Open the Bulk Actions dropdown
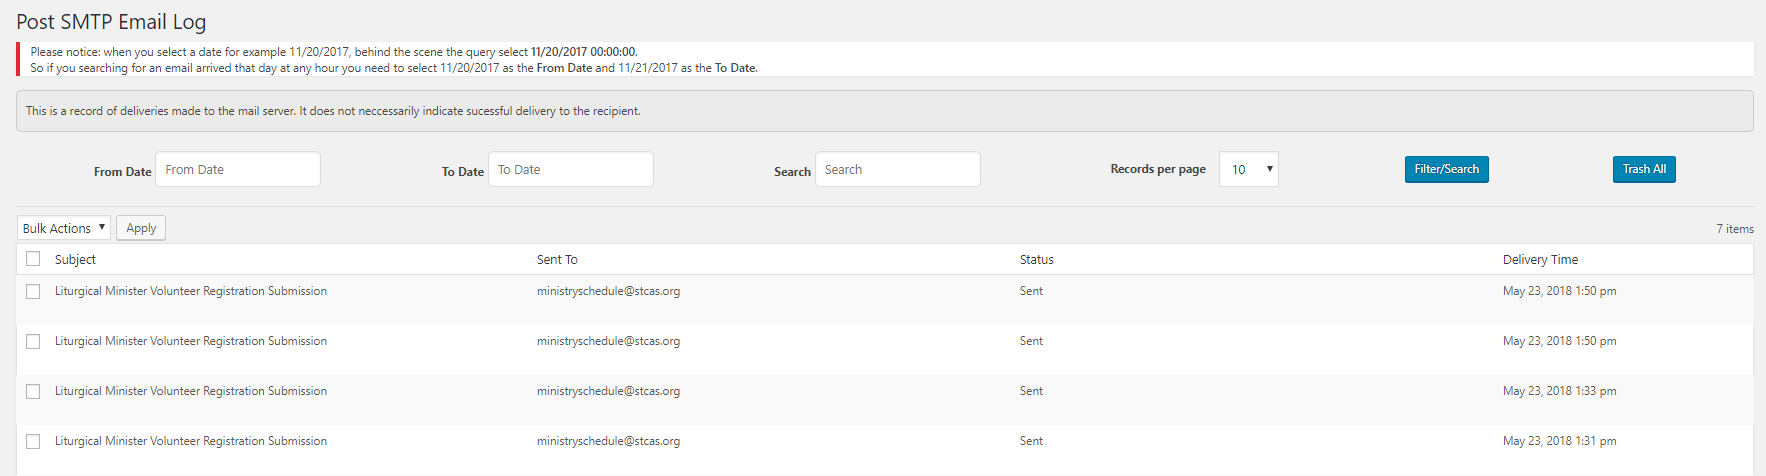Image resolution: width=1766 pixels, height=476 pixels. point(64,228)
